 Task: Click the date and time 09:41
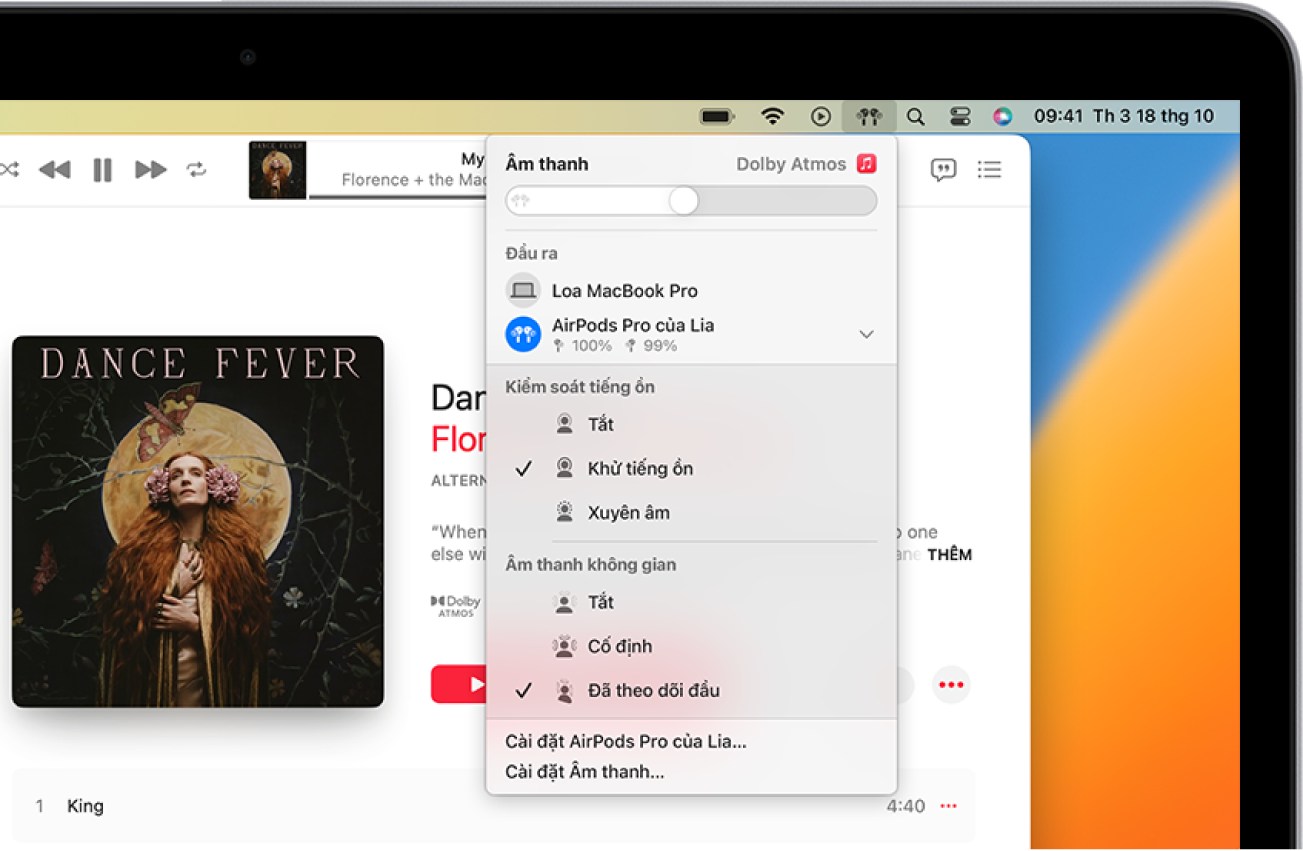1123,116
